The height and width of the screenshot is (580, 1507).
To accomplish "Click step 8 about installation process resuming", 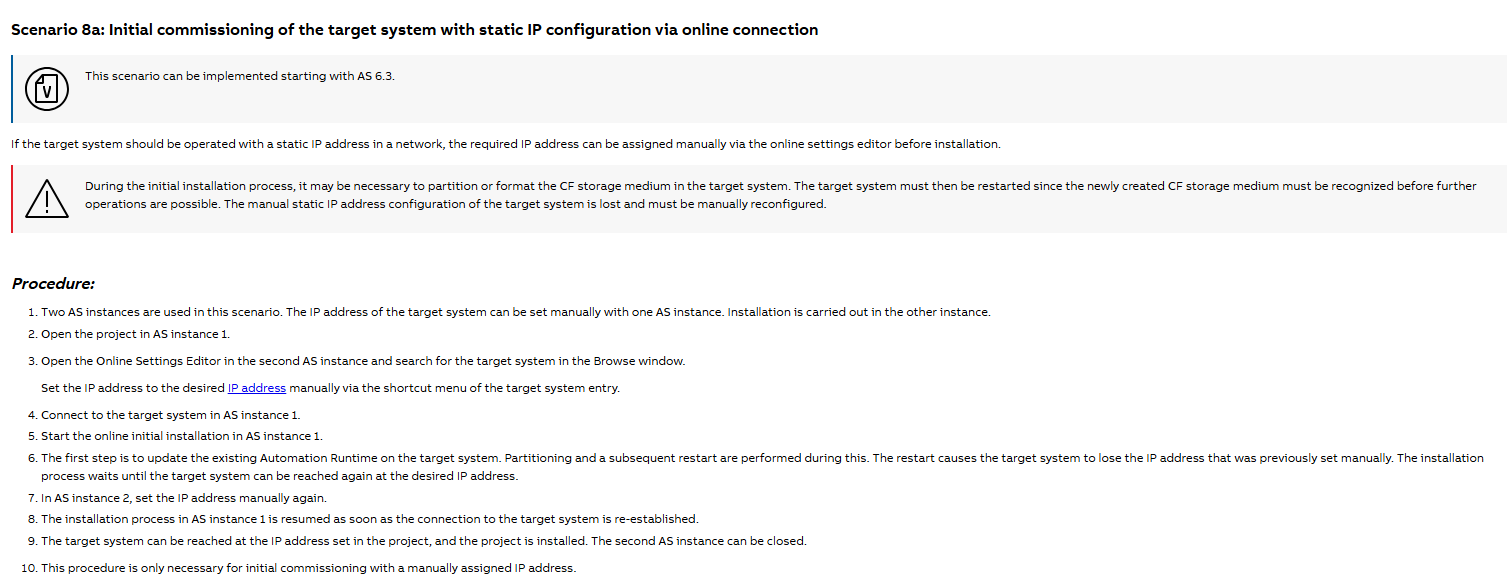I will (x=369, y=519).
